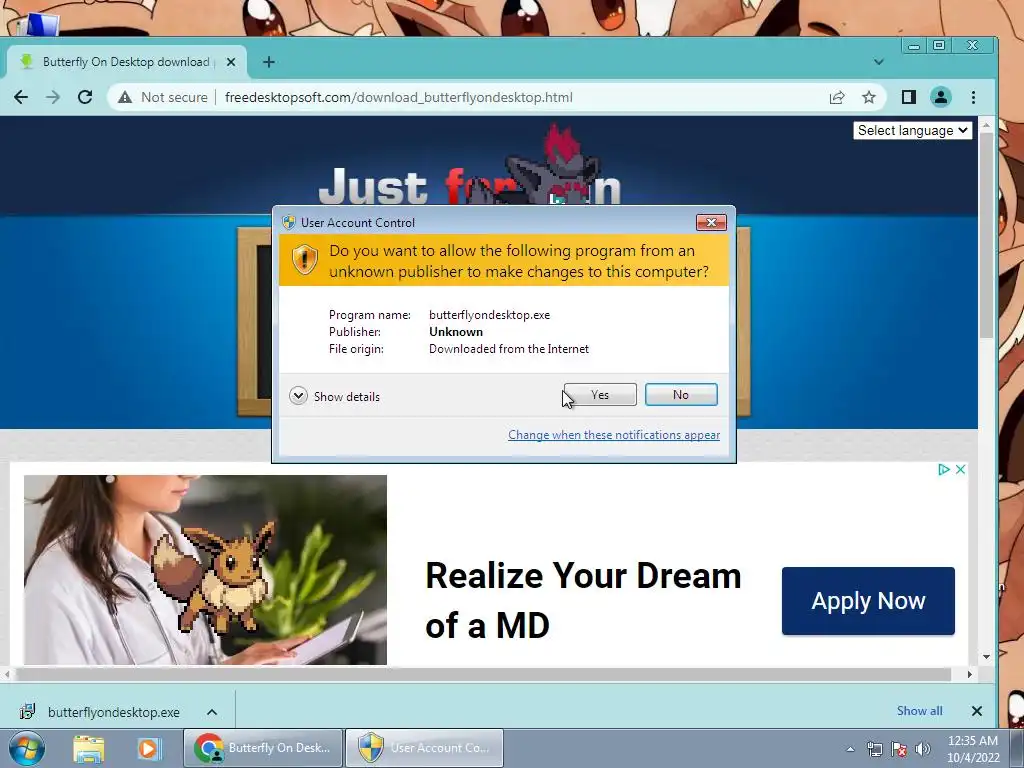Click No in User Account Control
The width and height of the screenshot is (1024, 768).
point(681,394)
